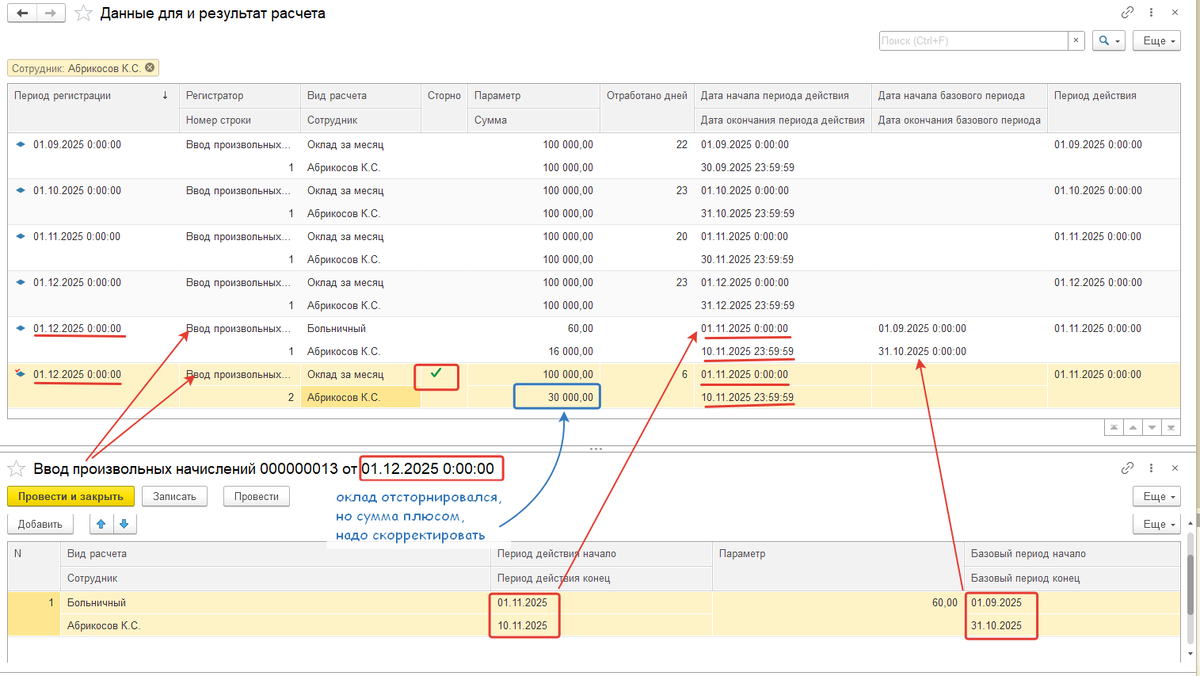
Task: Select the '16 000,00' sum cell
Action: pos(534,351)
